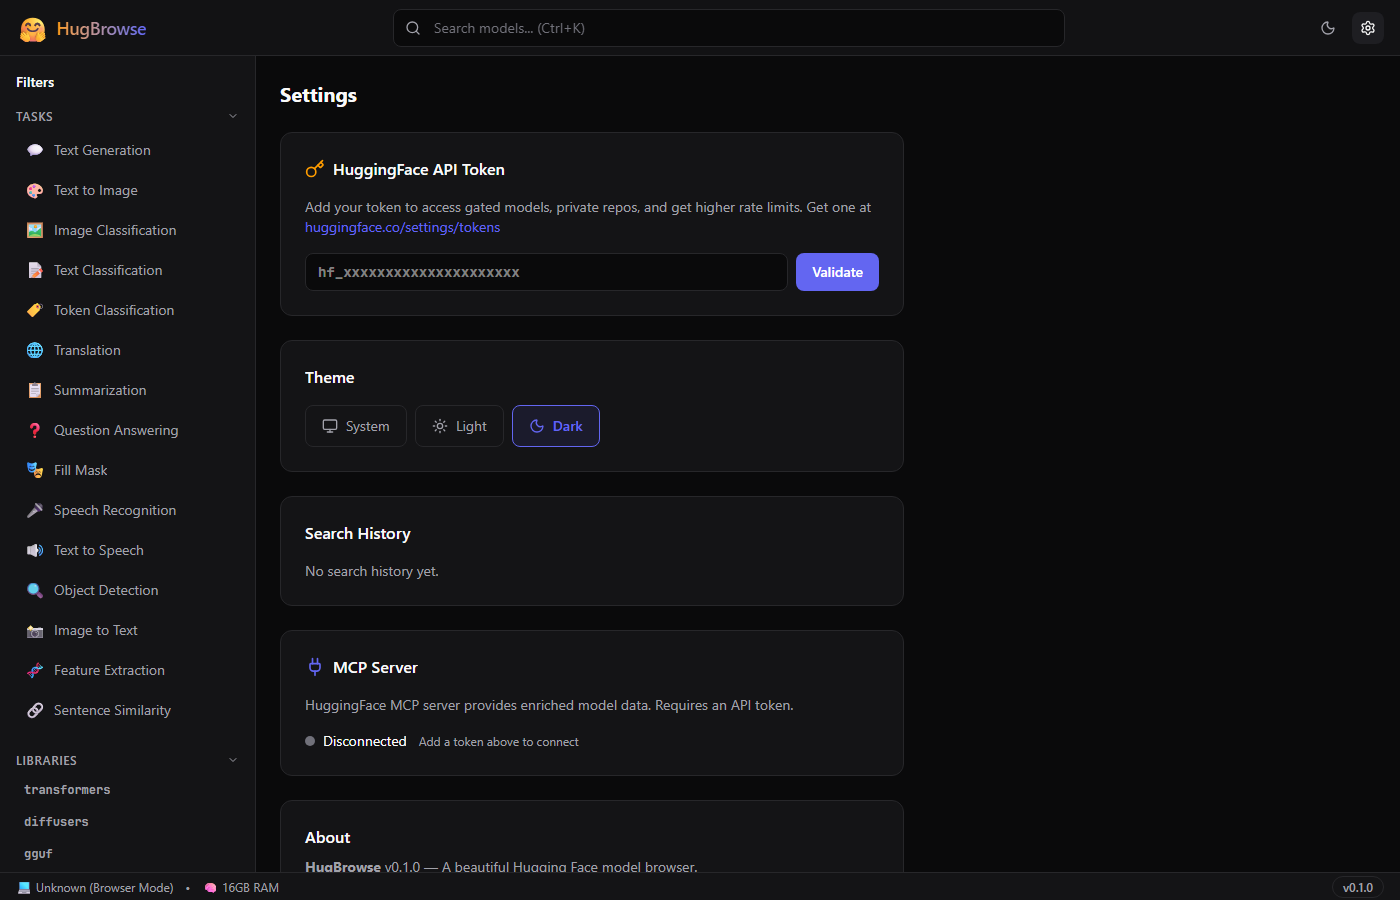Select the transformers library filter
Screen dimensions: 1400x900
pyautogui.click(x=67, y=789)
